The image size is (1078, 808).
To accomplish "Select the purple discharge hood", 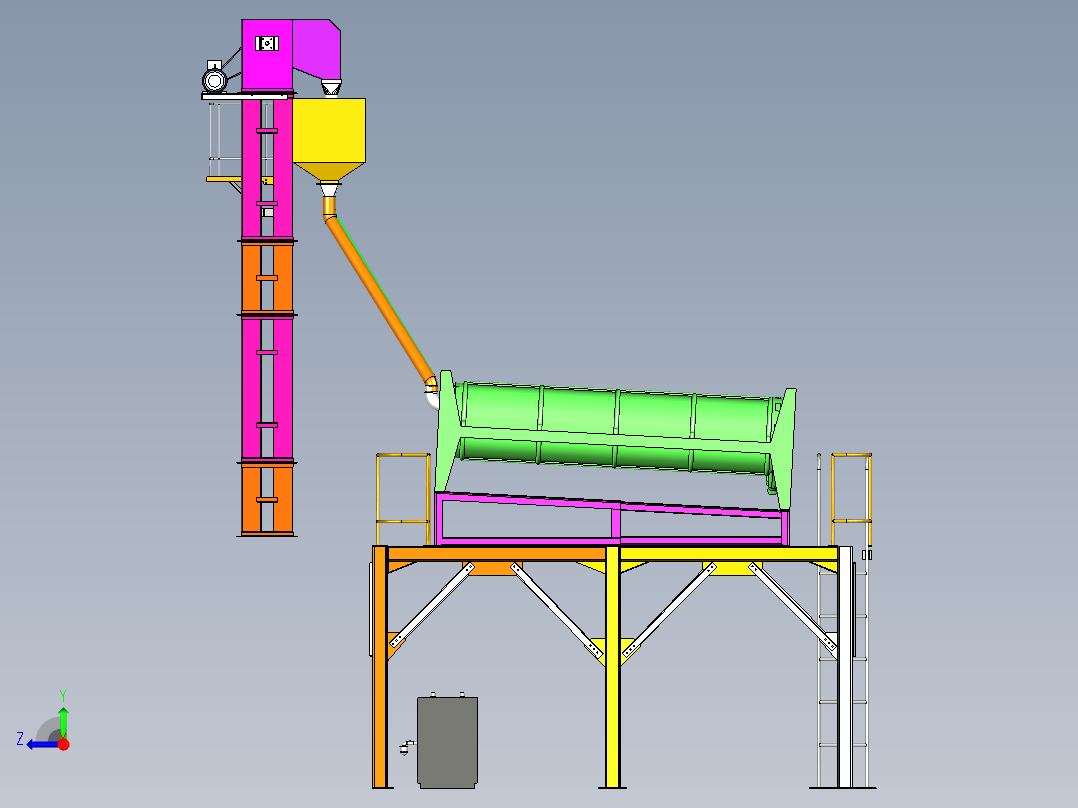I will pyautogui.click(x=318, y=50).
